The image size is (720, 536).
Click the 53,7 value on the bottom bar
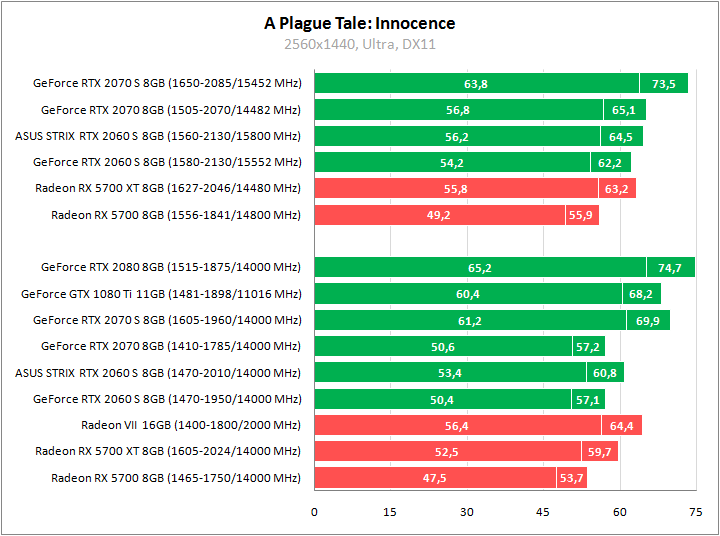pos(572,478)
